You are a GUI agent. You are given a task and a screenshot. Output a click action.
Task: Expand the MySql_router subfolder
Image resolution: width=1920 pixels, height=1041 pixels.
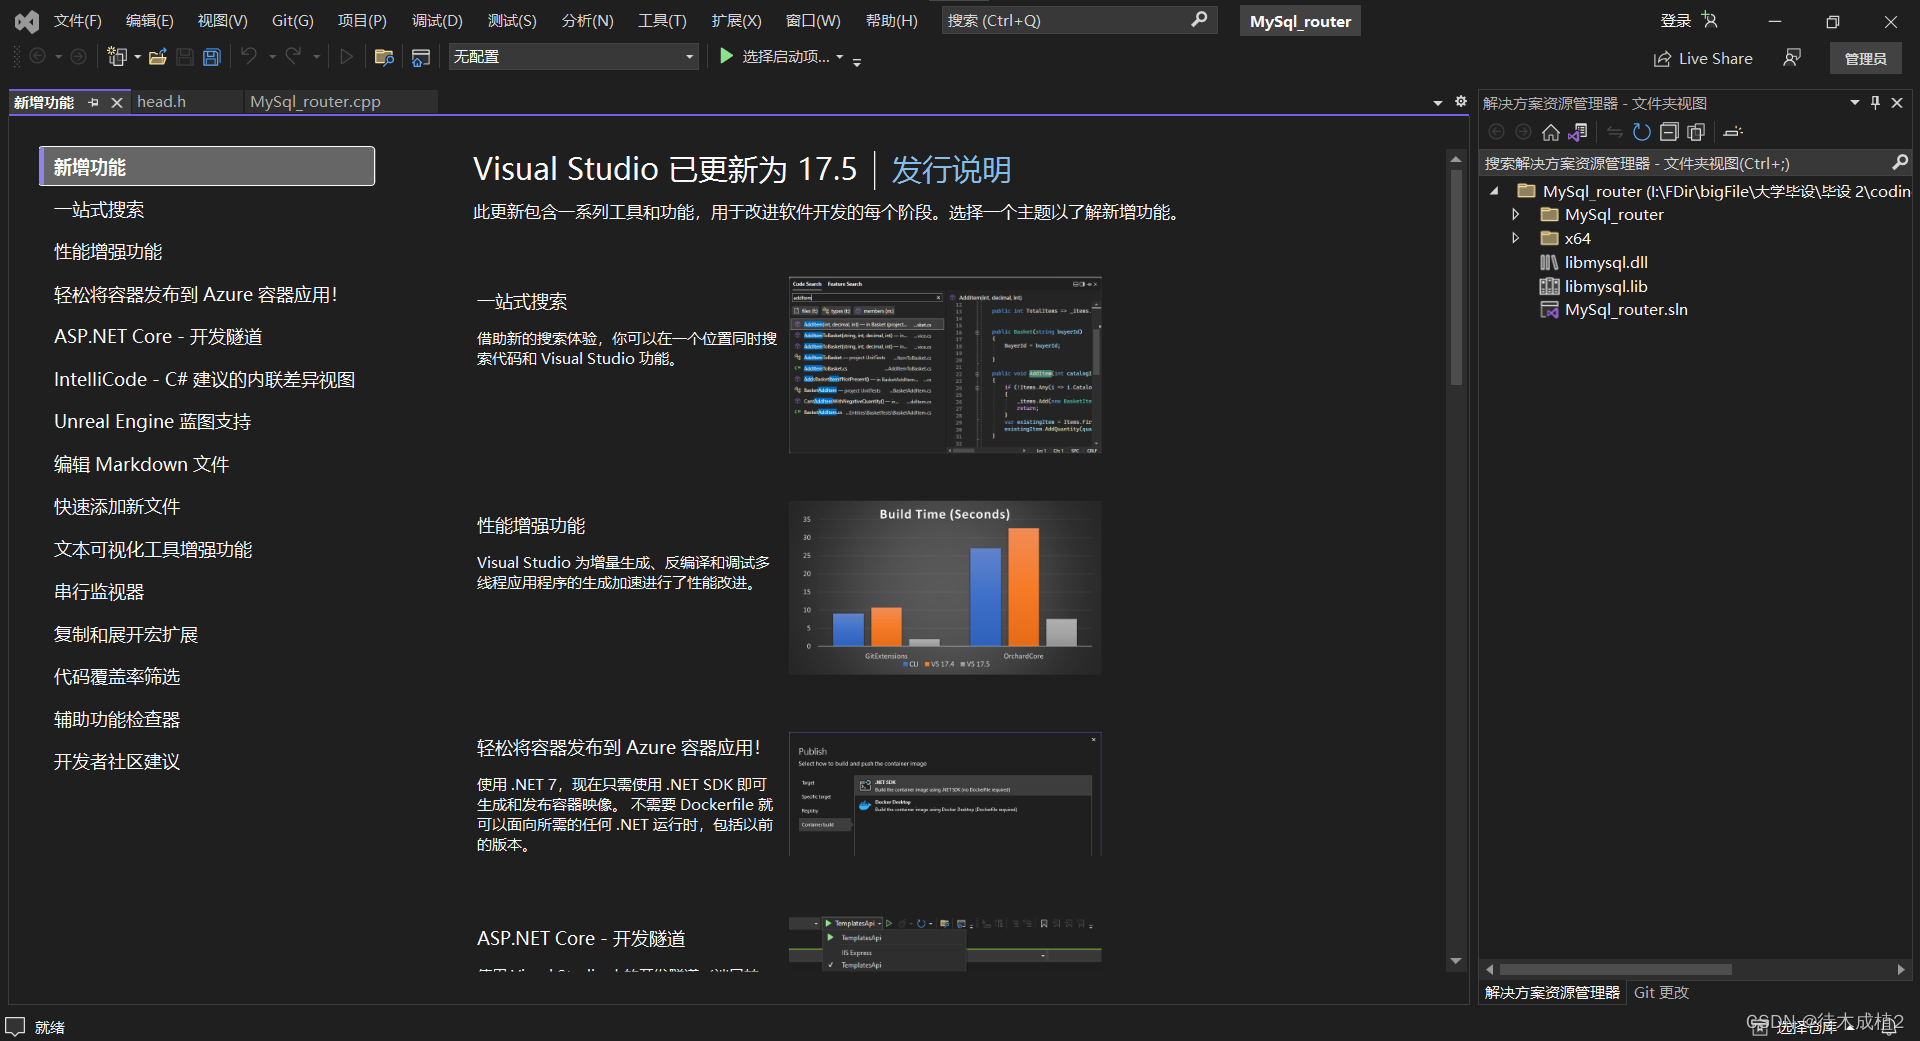(1516, 214)
